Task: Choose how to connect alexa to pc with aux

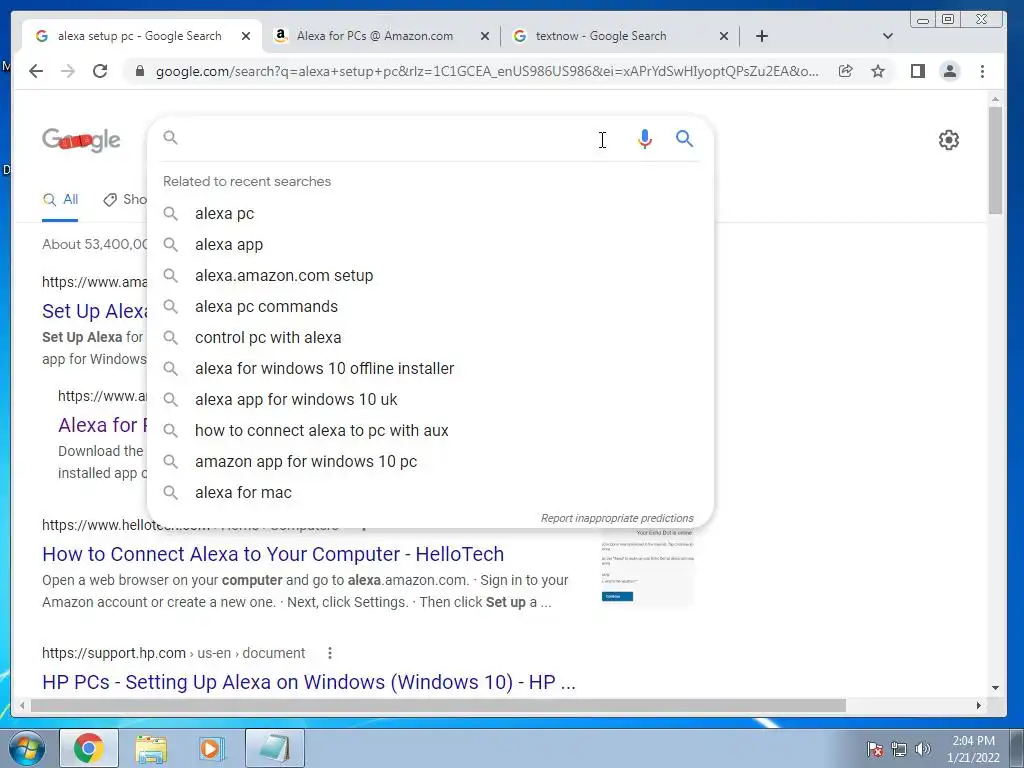Action: pos(430,430)
